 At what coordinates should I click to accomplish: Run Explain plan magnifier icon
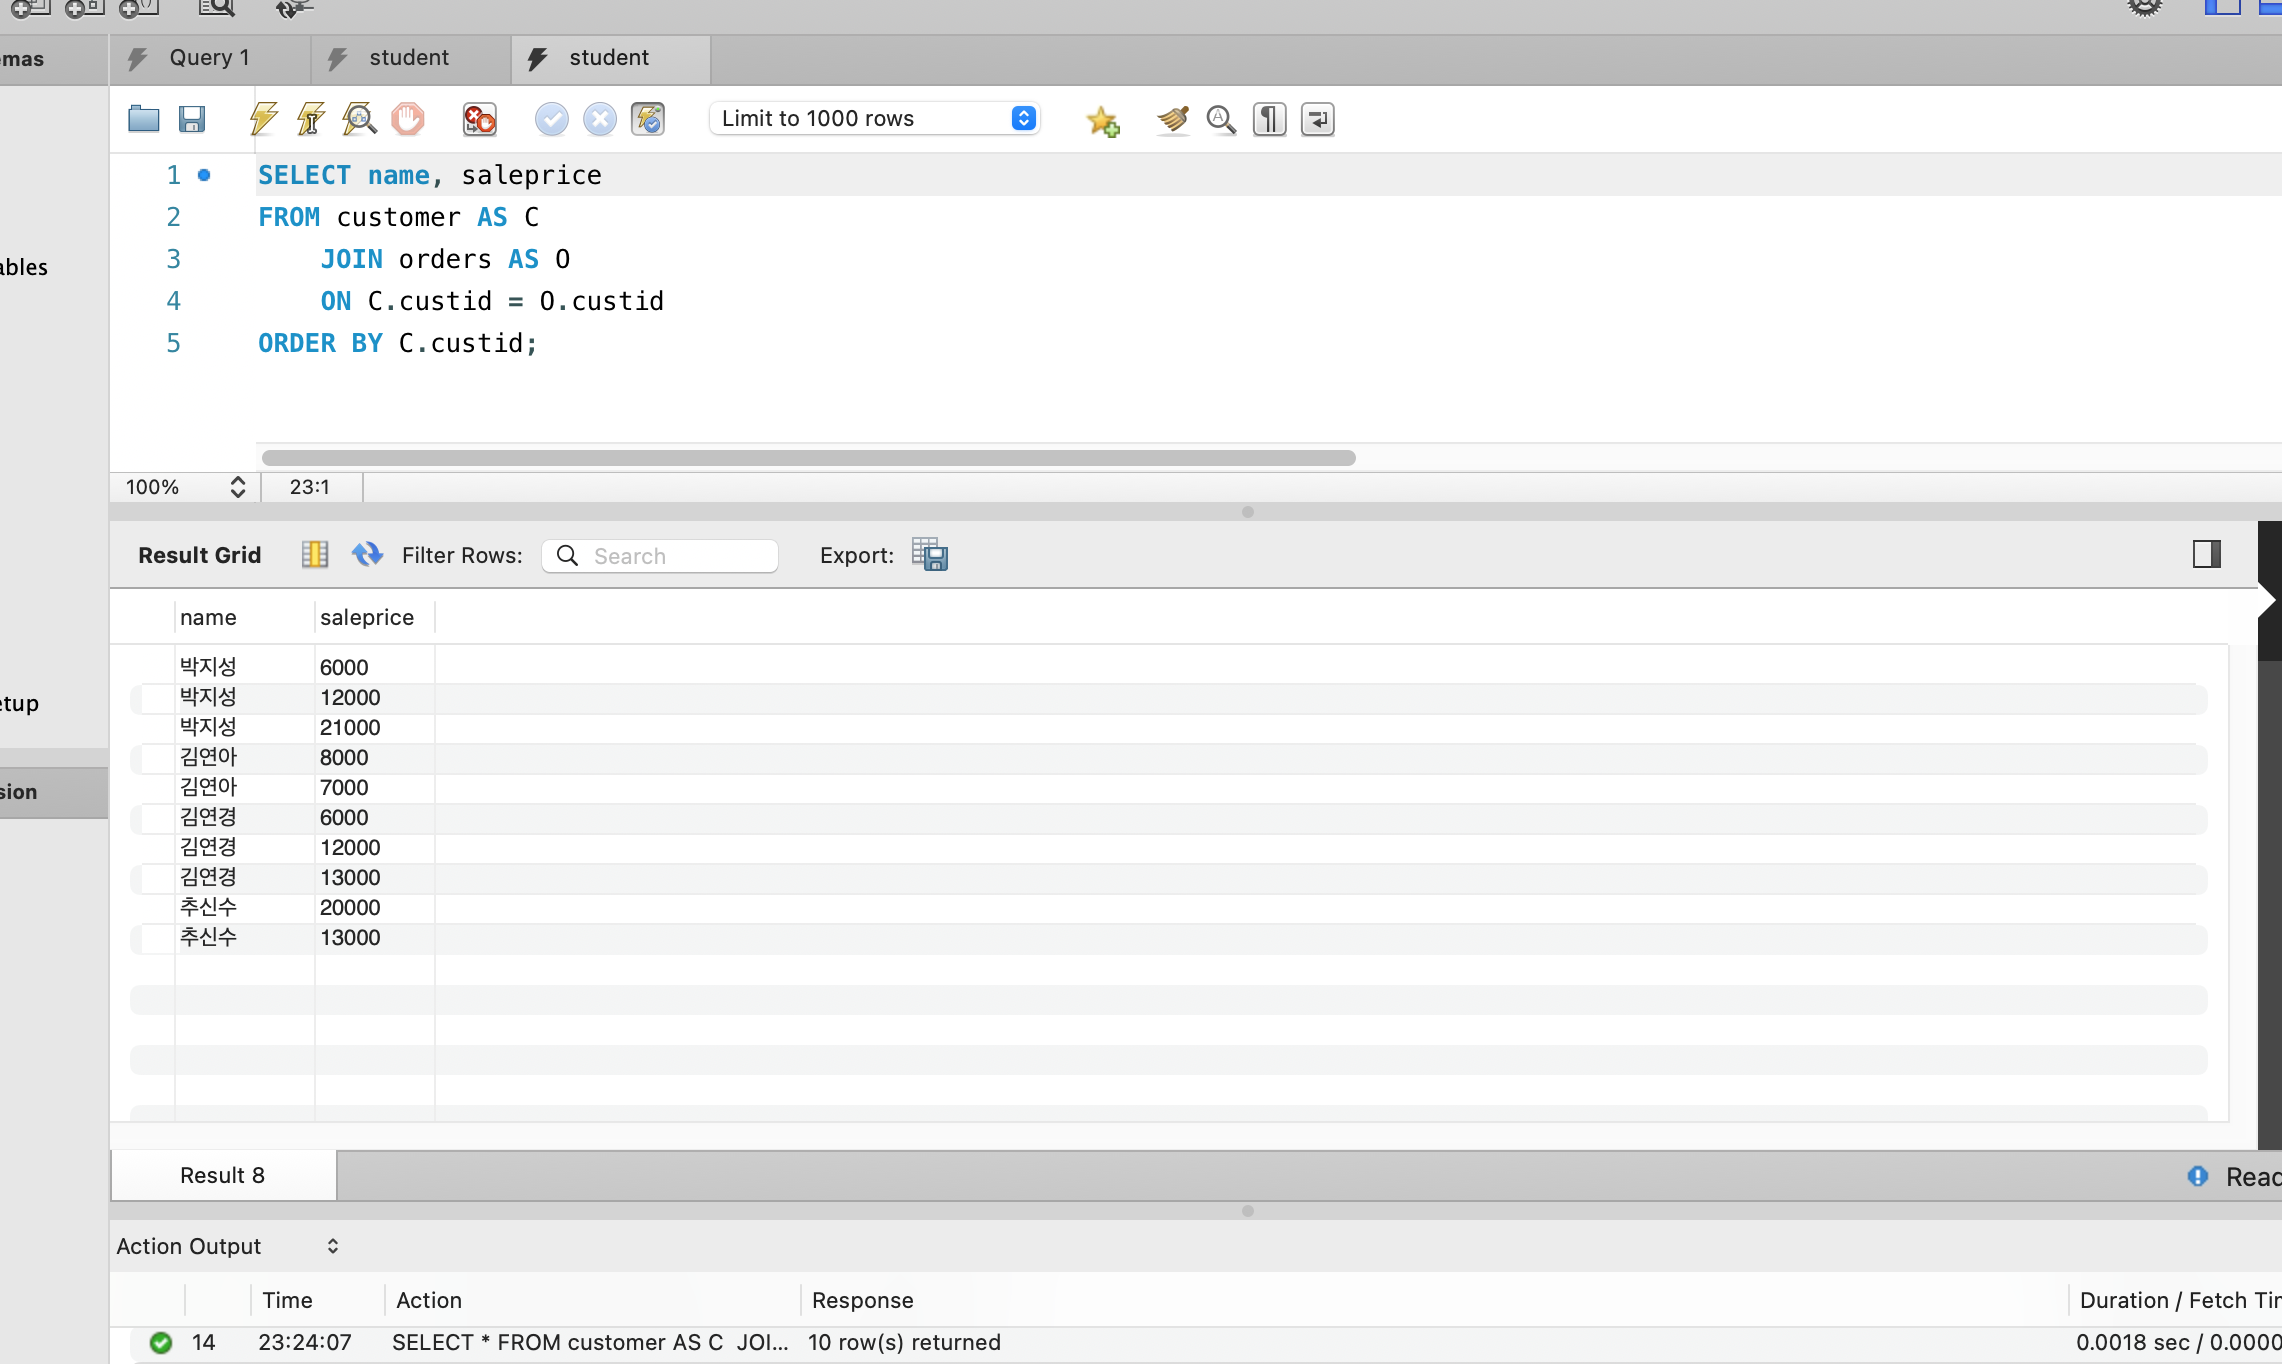click(359, 119)
